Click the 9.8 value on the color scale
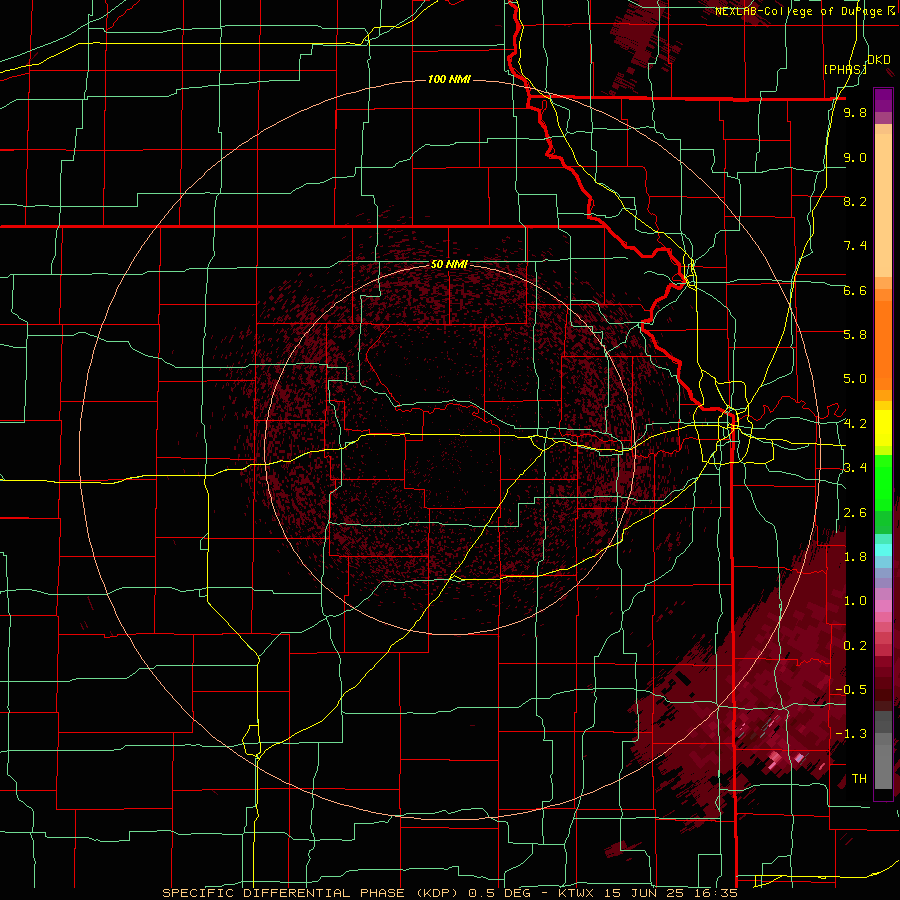 click(x=855, y=112)
